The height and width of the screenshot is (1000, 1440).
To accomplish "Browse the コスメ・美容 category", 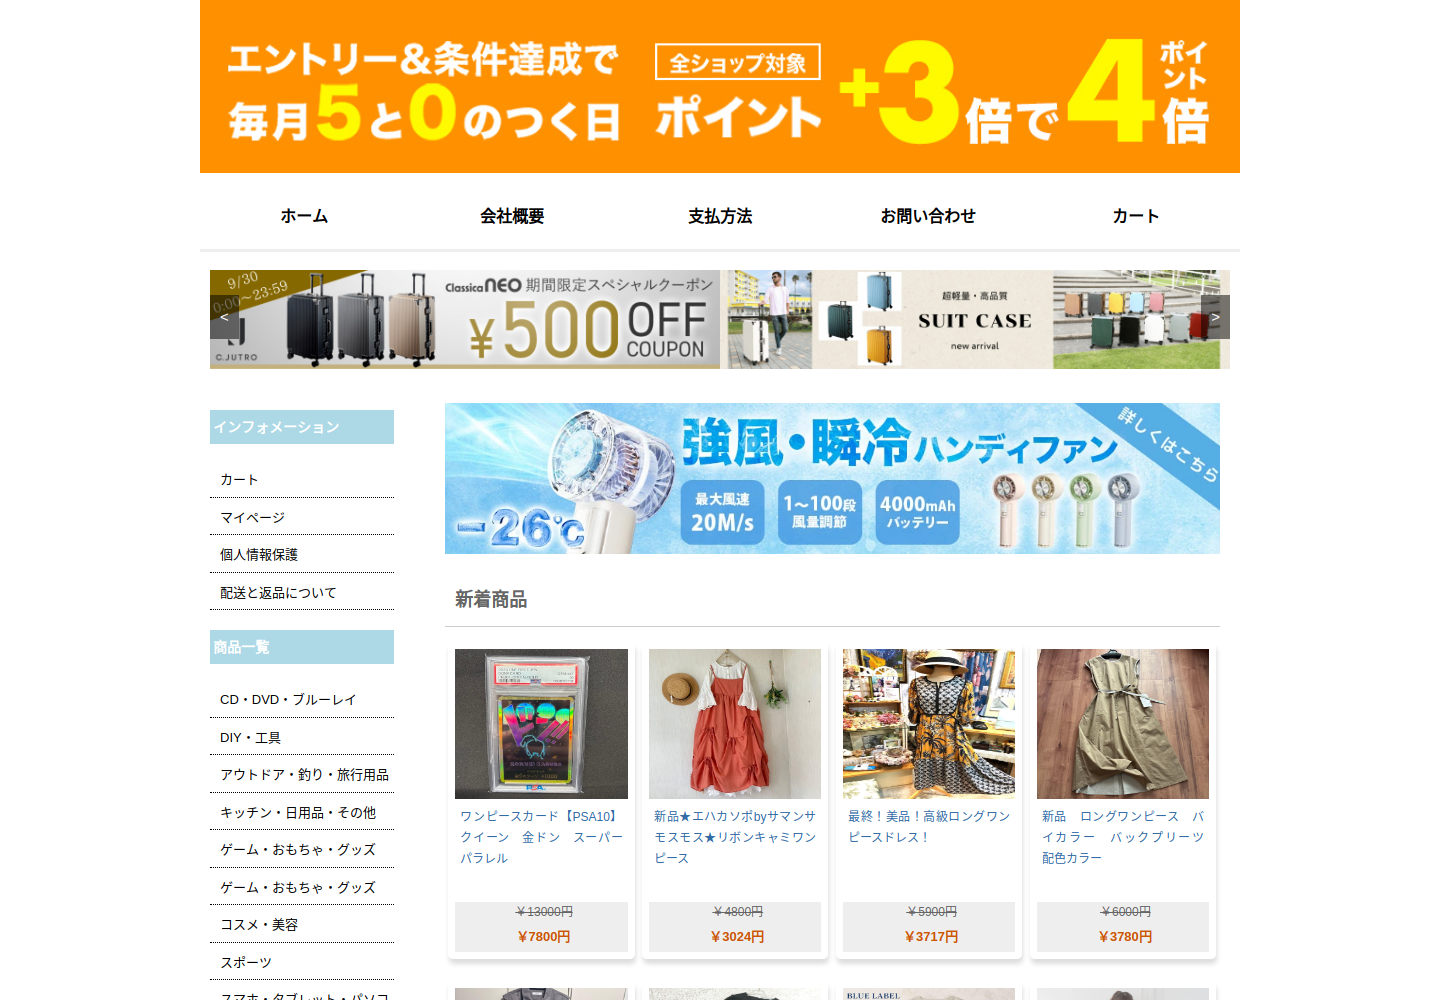I will [x=259, y=925].
